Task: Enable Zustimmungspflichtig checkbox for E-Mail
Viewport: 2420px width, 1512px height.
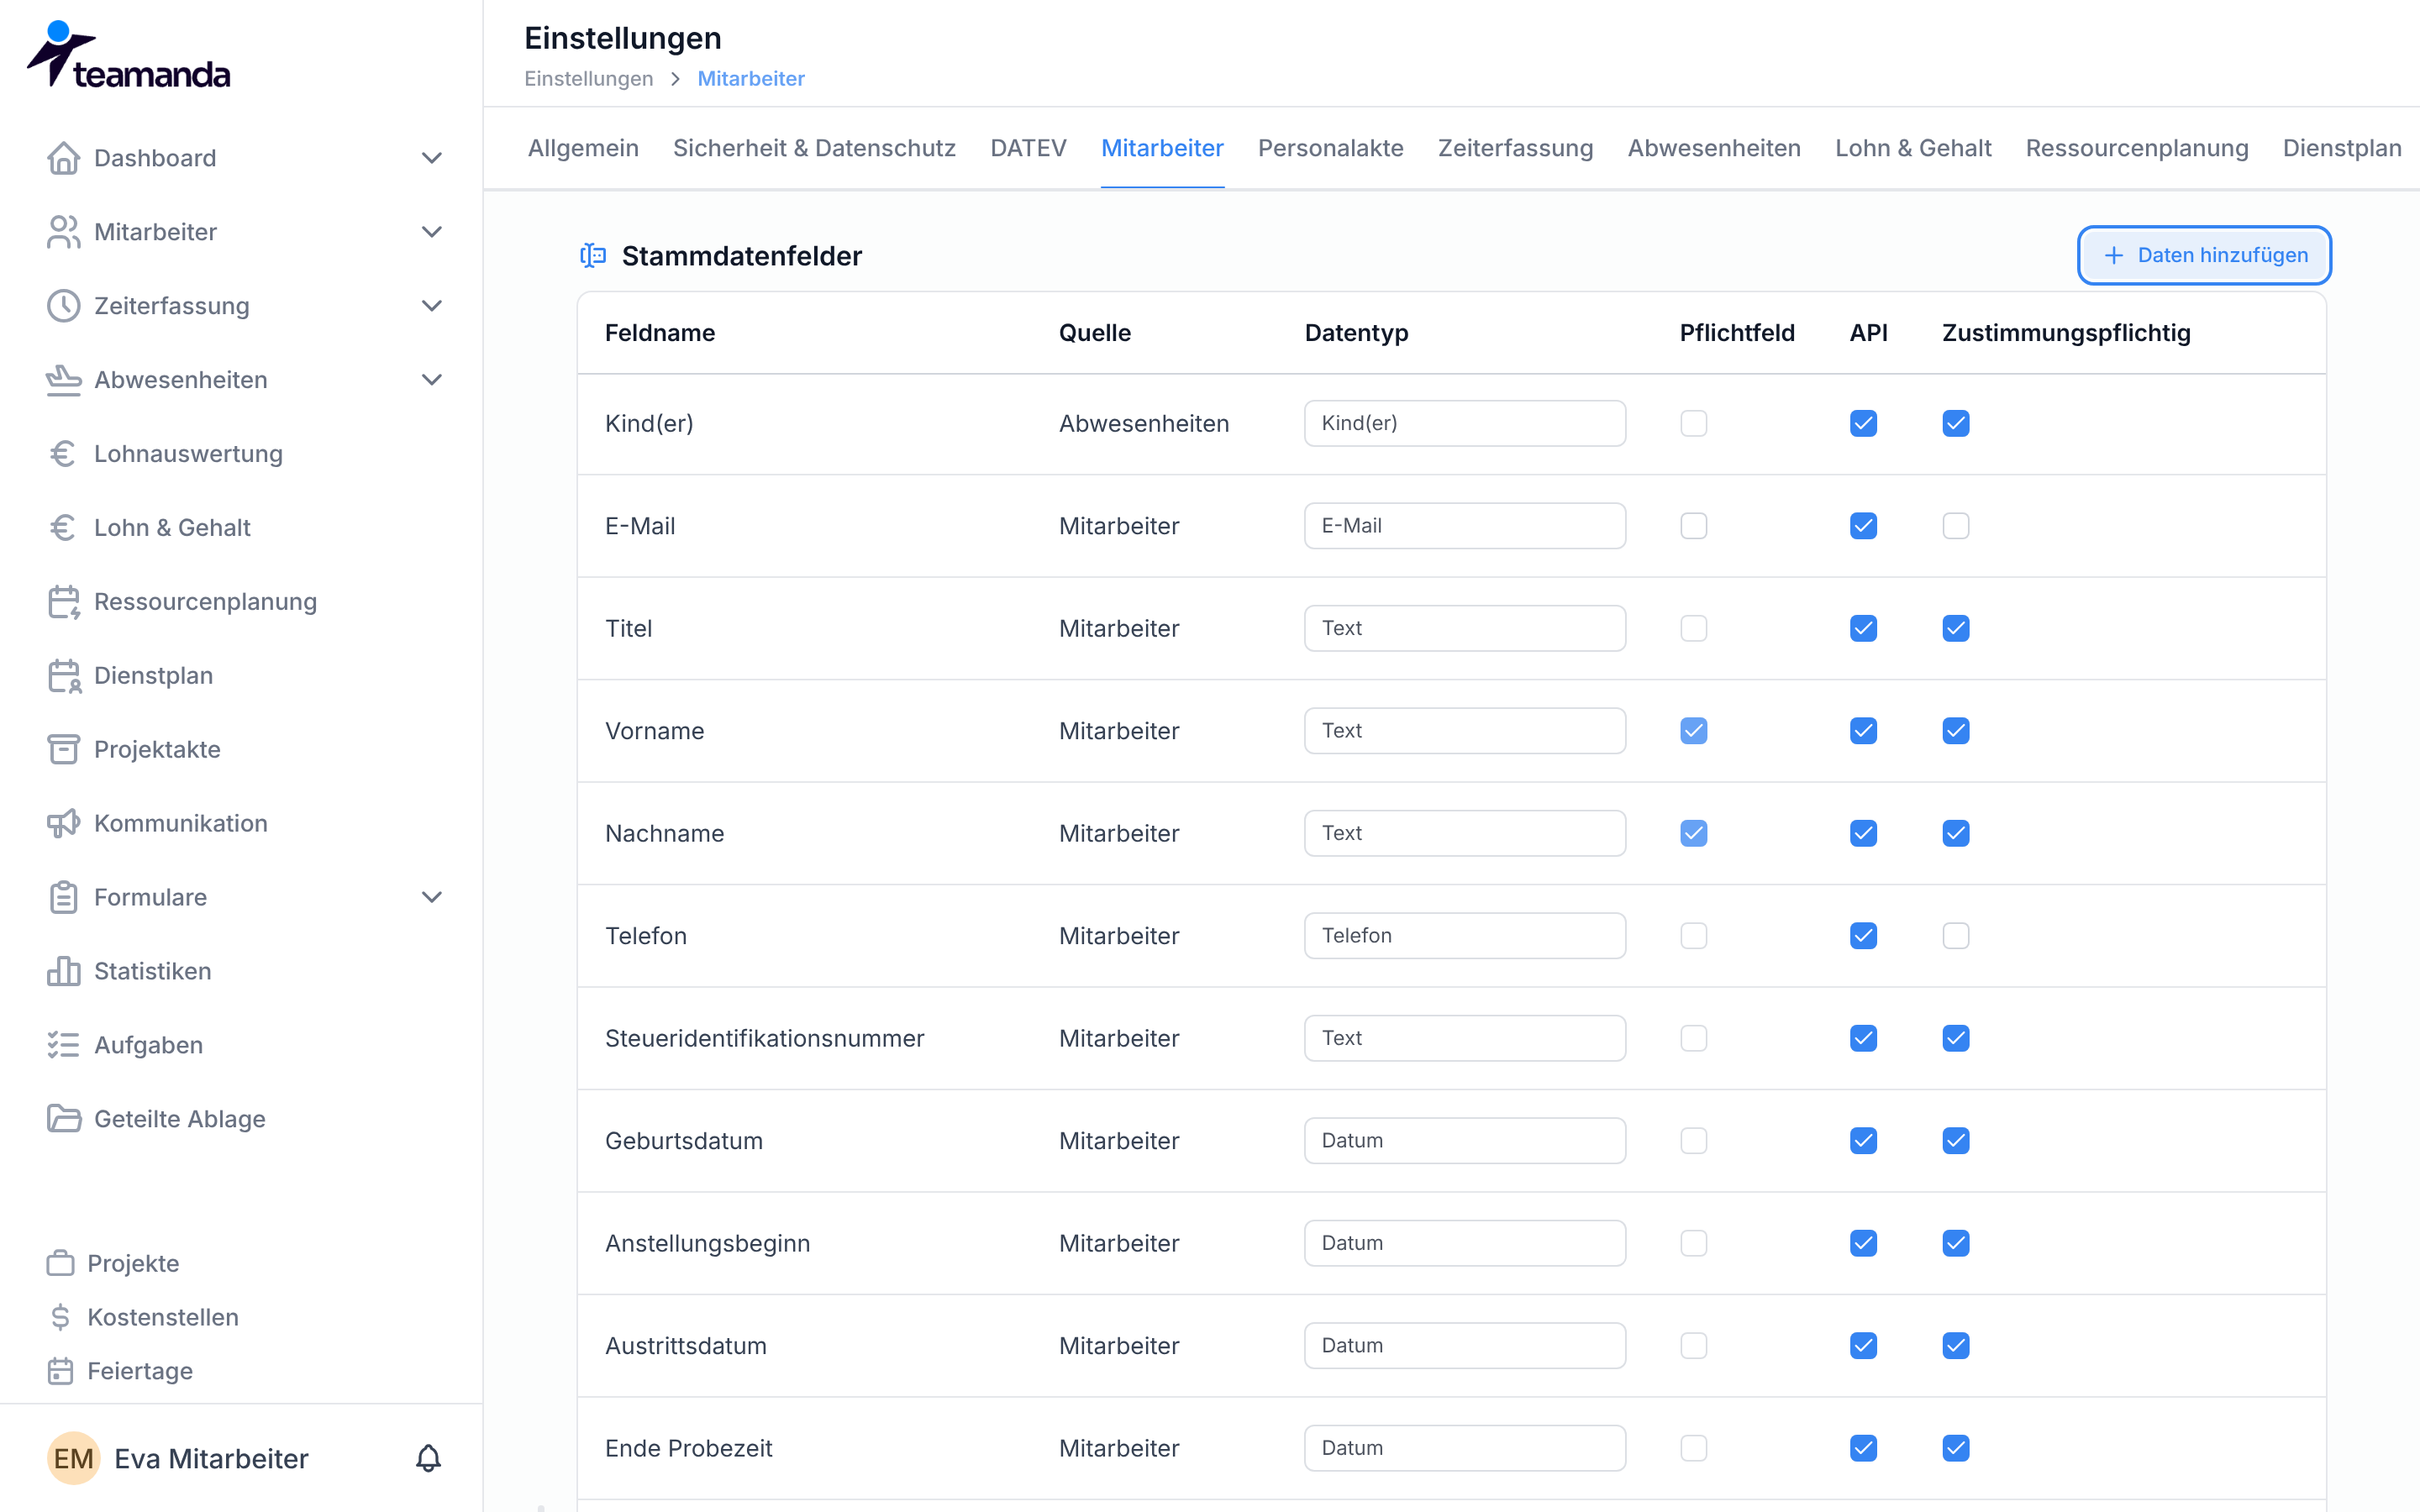Action: click(1956, 526)
